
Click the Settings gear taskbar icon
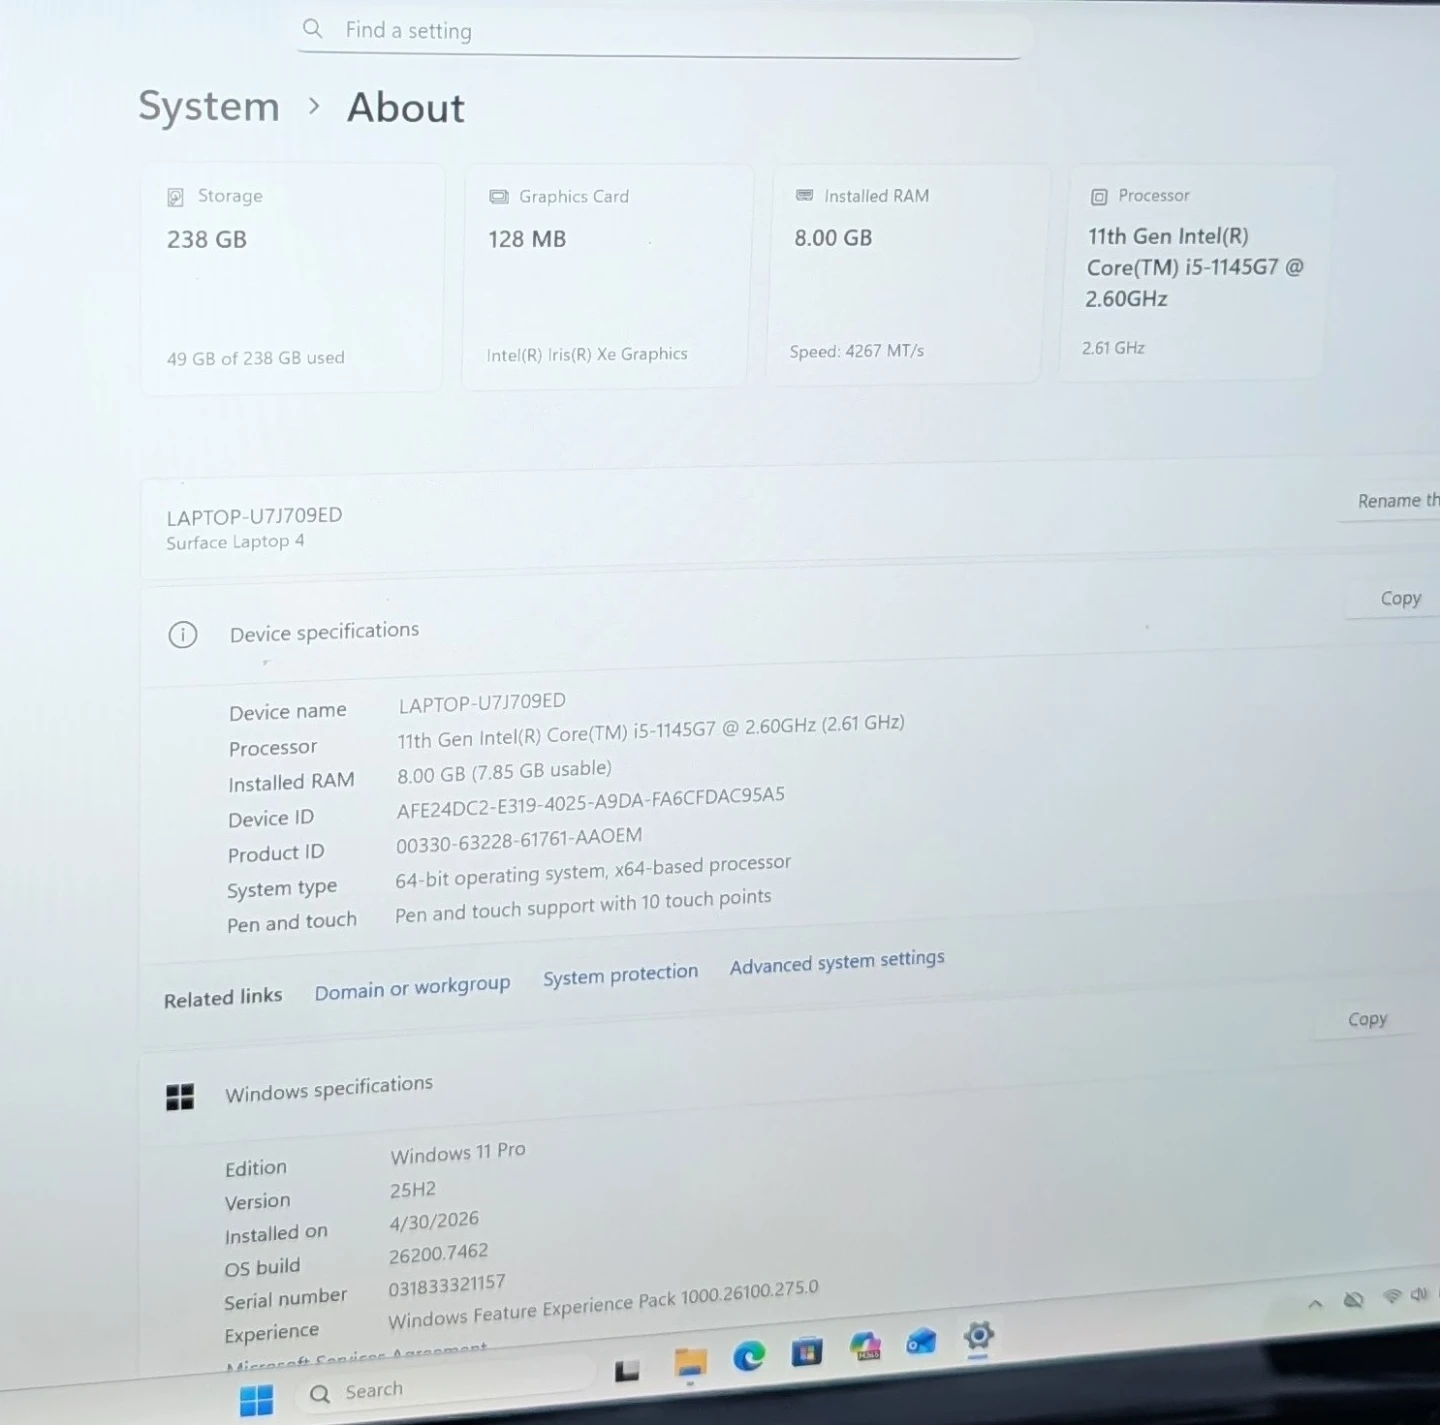[x=978, y=1336]
